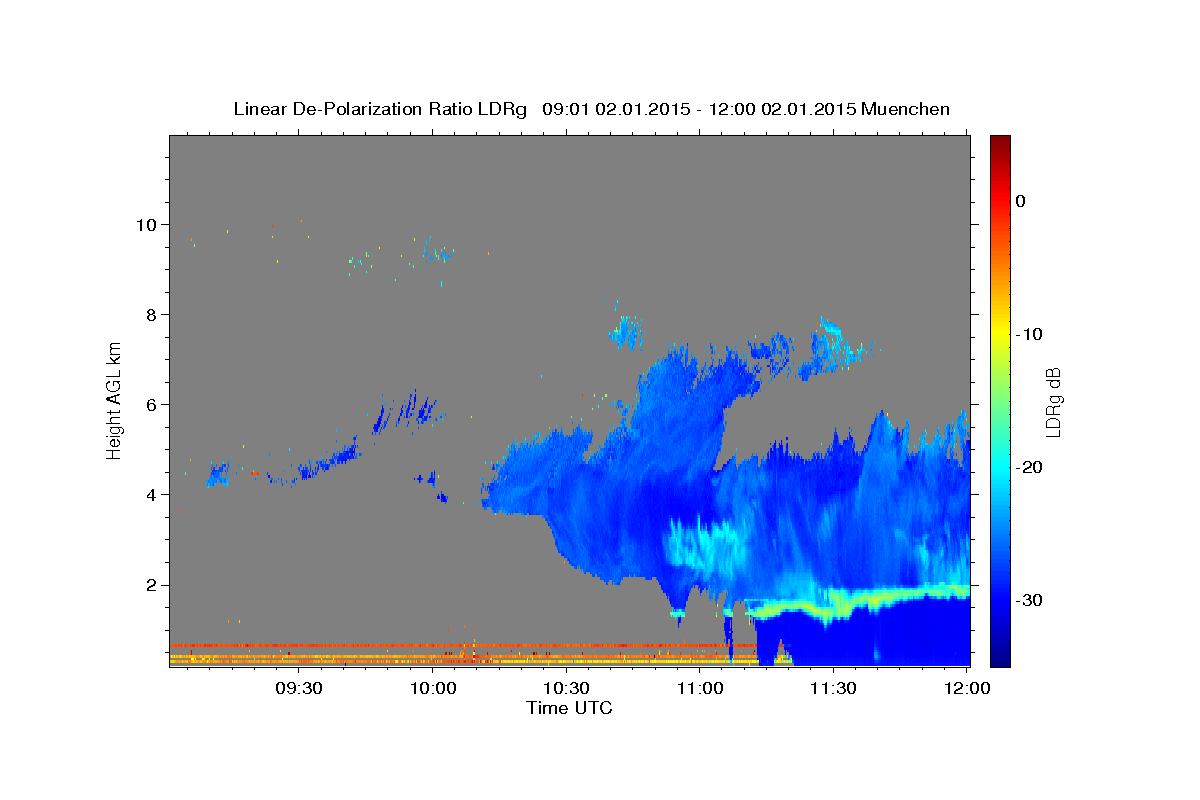Click the colorbar value label 0
1200x800 pixels.
click(x=1021, y=201)
